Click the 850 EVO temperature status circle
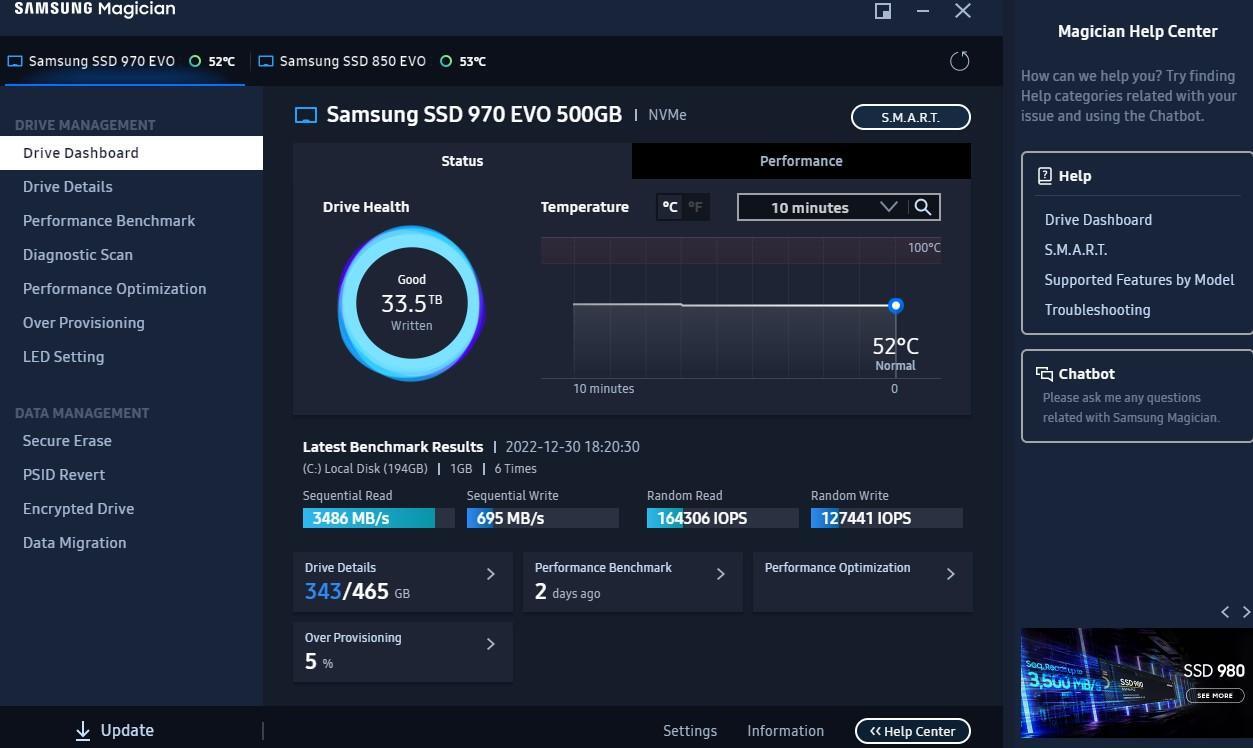Viewport: 1253px width, 748px height. pyautogui.click(x=446, y=61)
